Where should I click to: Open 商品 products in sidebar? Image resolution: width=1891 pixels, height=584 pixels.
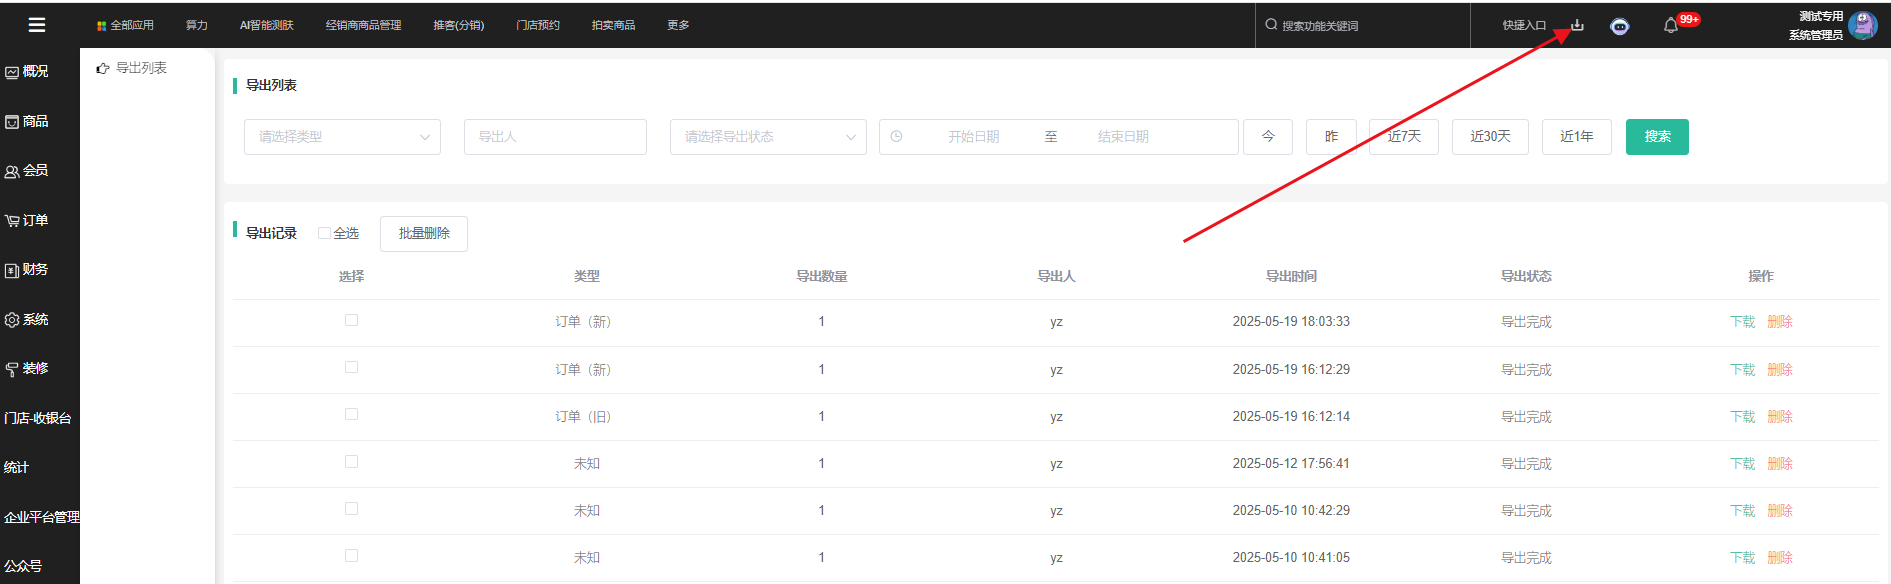(27, 121)
